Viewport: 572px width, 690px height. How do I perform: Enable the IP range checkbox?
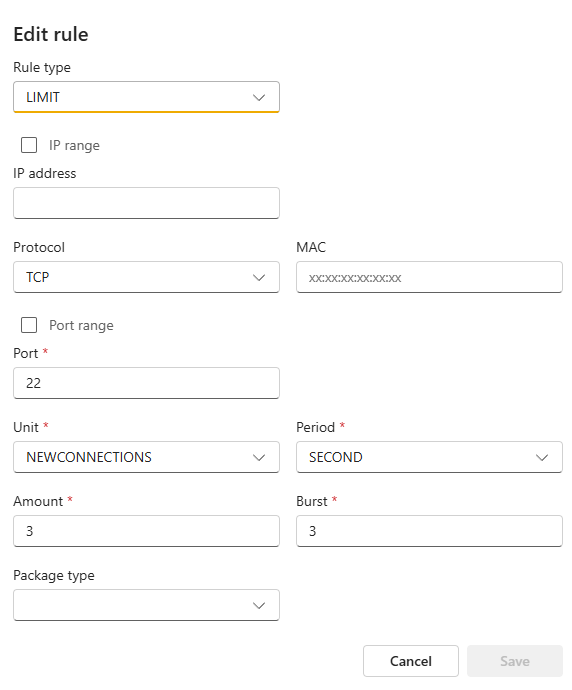[29, 145]
